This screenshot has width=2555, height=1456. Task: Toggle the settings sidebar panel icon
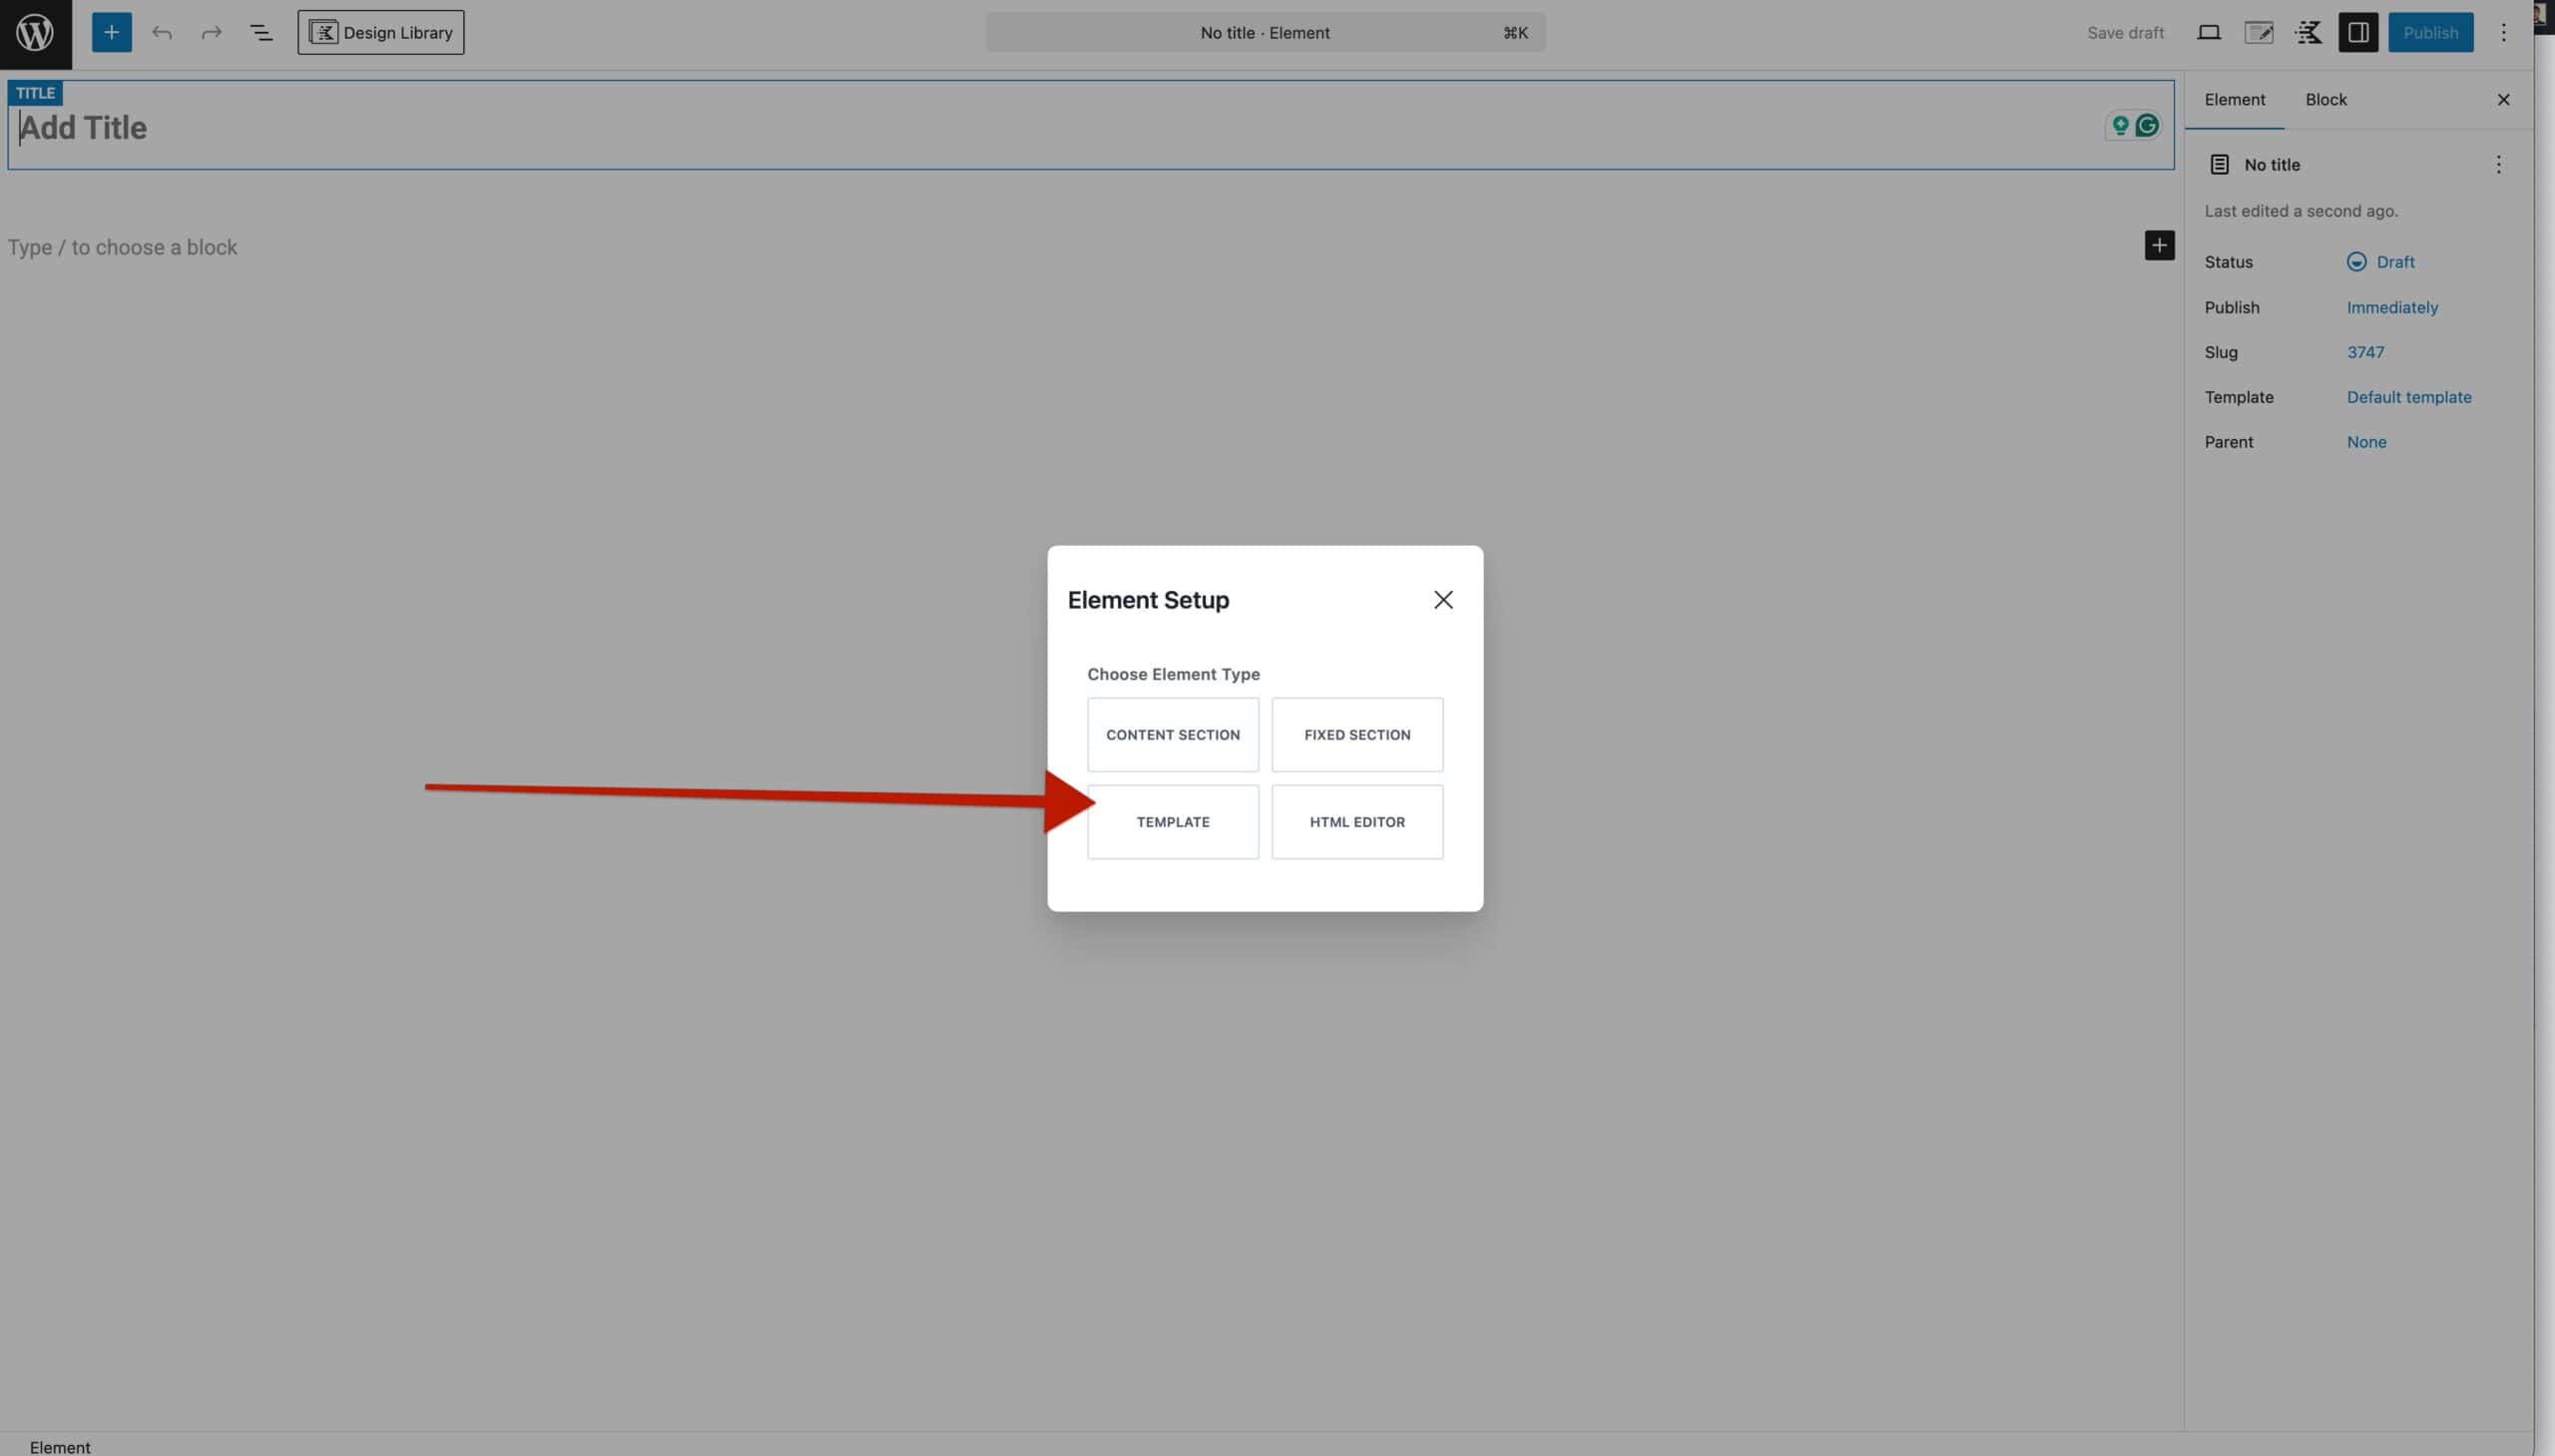2357,33
